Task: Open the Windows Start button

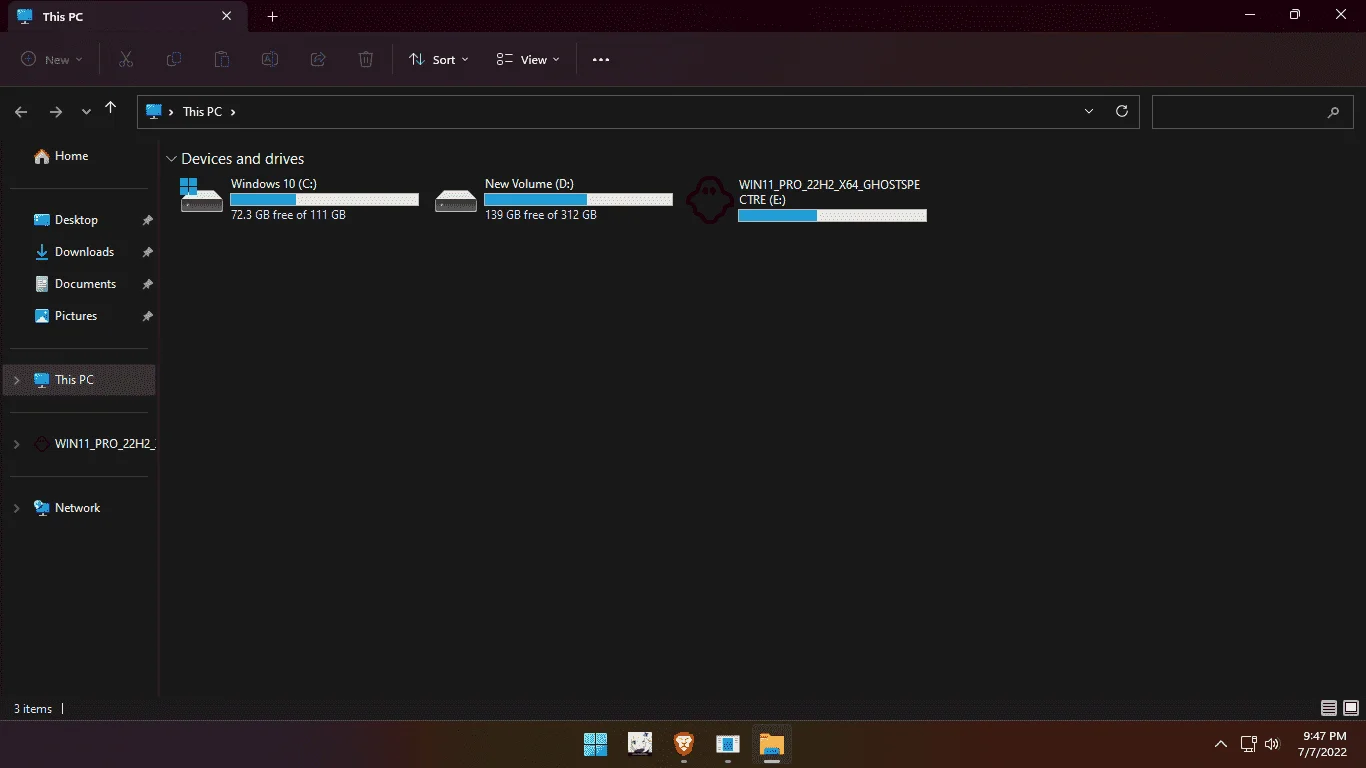Action: tap(595, 744)
